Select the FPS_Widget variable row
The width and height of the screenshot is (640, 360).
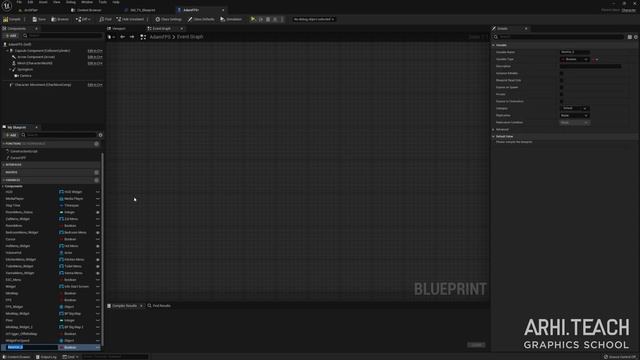point(51,307)
